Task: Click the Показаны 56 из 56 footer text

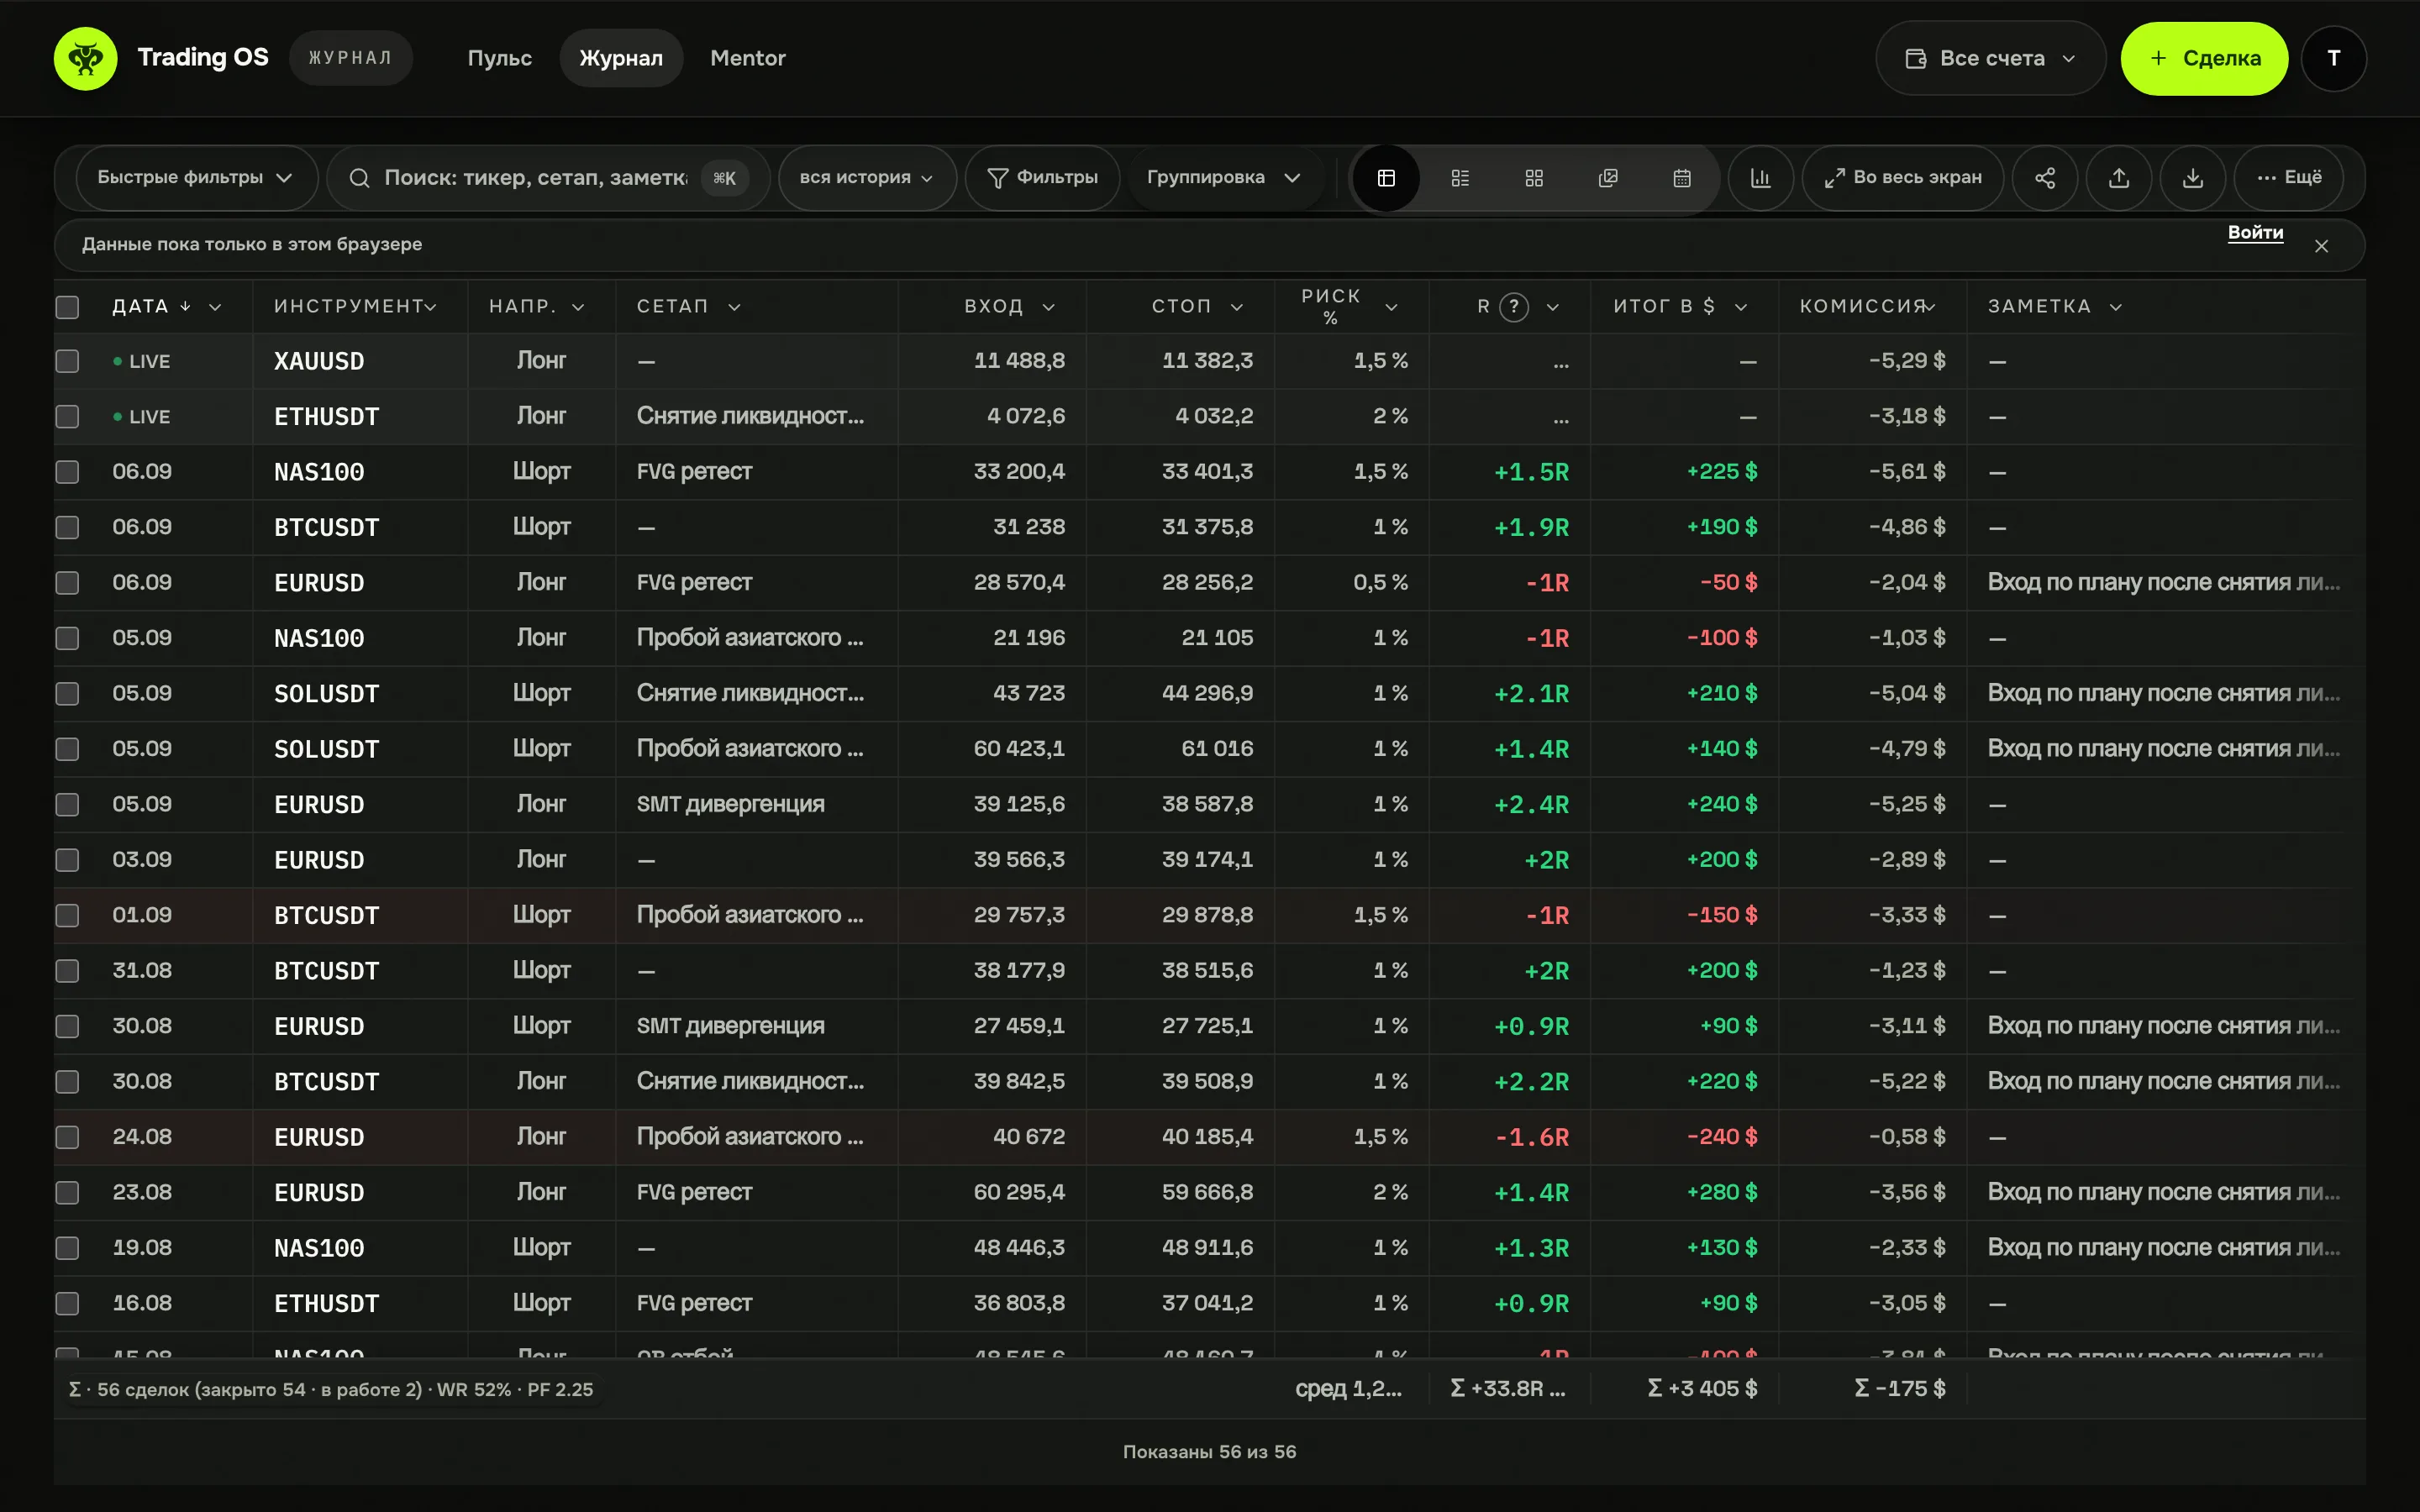Action: pyautogui.click(x=1209, y=1452)
